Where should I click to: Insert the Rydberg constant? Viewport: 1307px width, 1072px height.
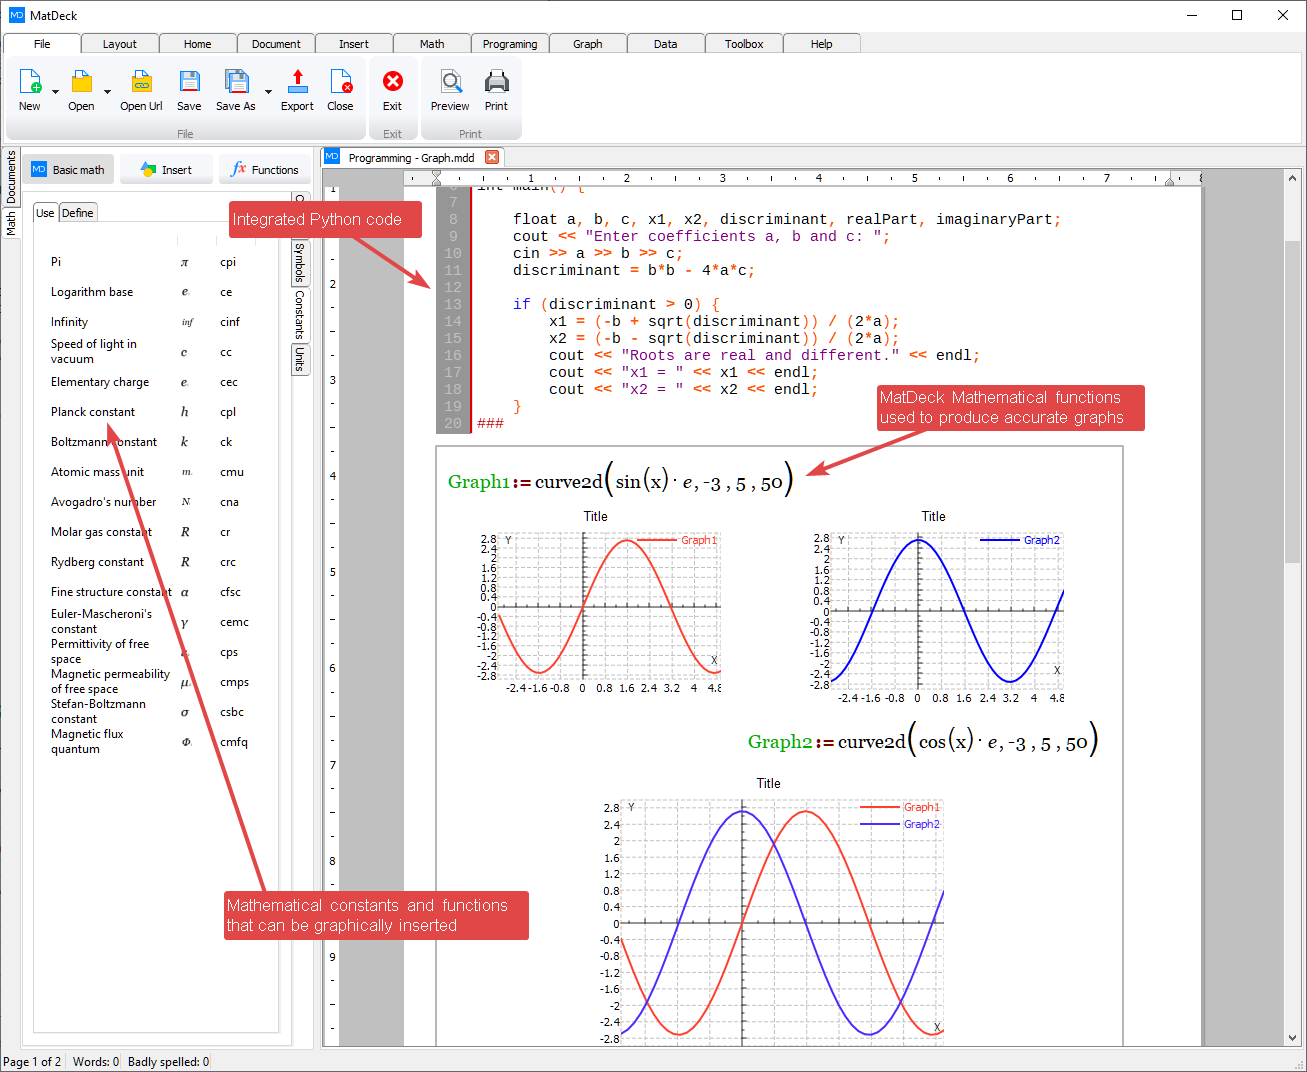144,562
